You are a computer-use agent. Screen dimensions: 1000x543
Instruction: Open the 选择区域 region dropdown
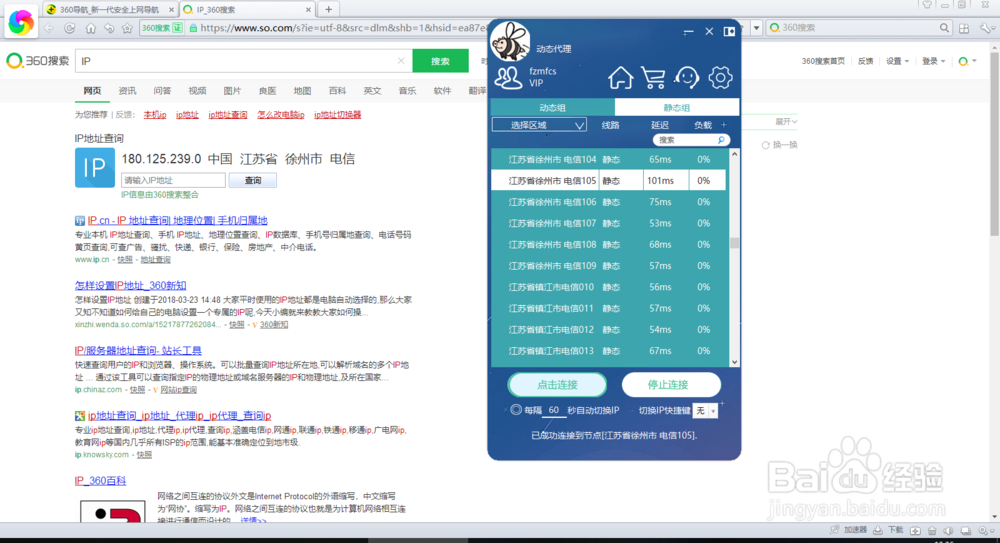tap(539, 125)
